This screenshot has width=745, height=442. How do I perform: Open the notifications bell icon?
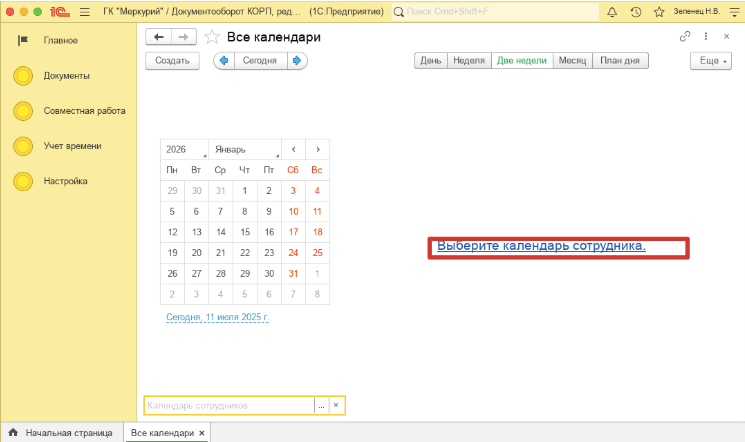pyautogui.click(x=612, y=12)
